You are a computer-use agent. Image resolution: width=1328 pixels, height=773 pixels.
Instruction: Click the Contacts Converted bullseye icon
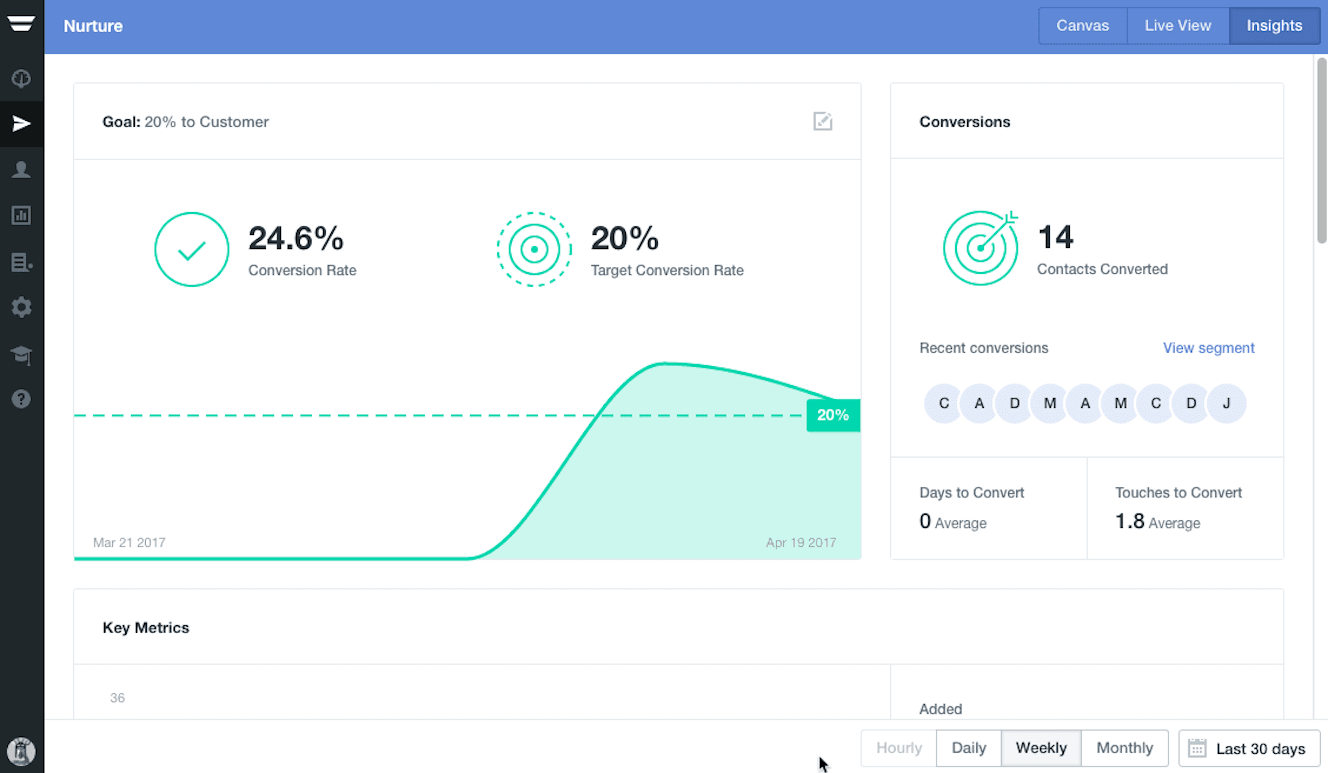pos(980,248)
